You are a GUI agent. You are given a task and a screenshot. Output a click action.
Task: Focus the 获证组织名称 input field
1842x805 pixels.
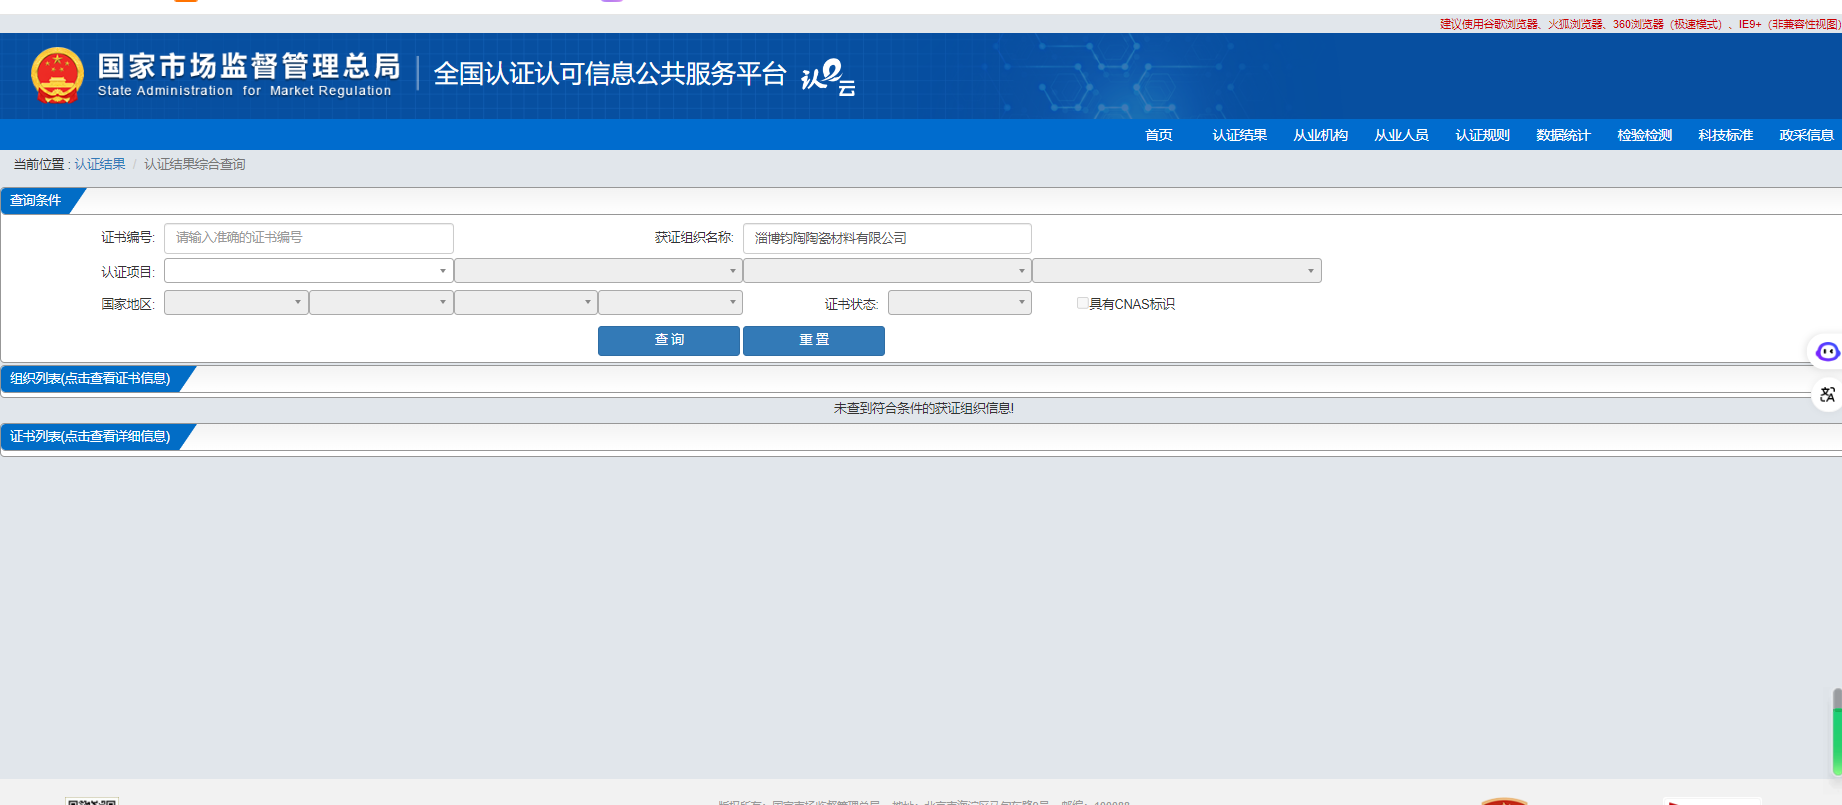tap(887, 238)
